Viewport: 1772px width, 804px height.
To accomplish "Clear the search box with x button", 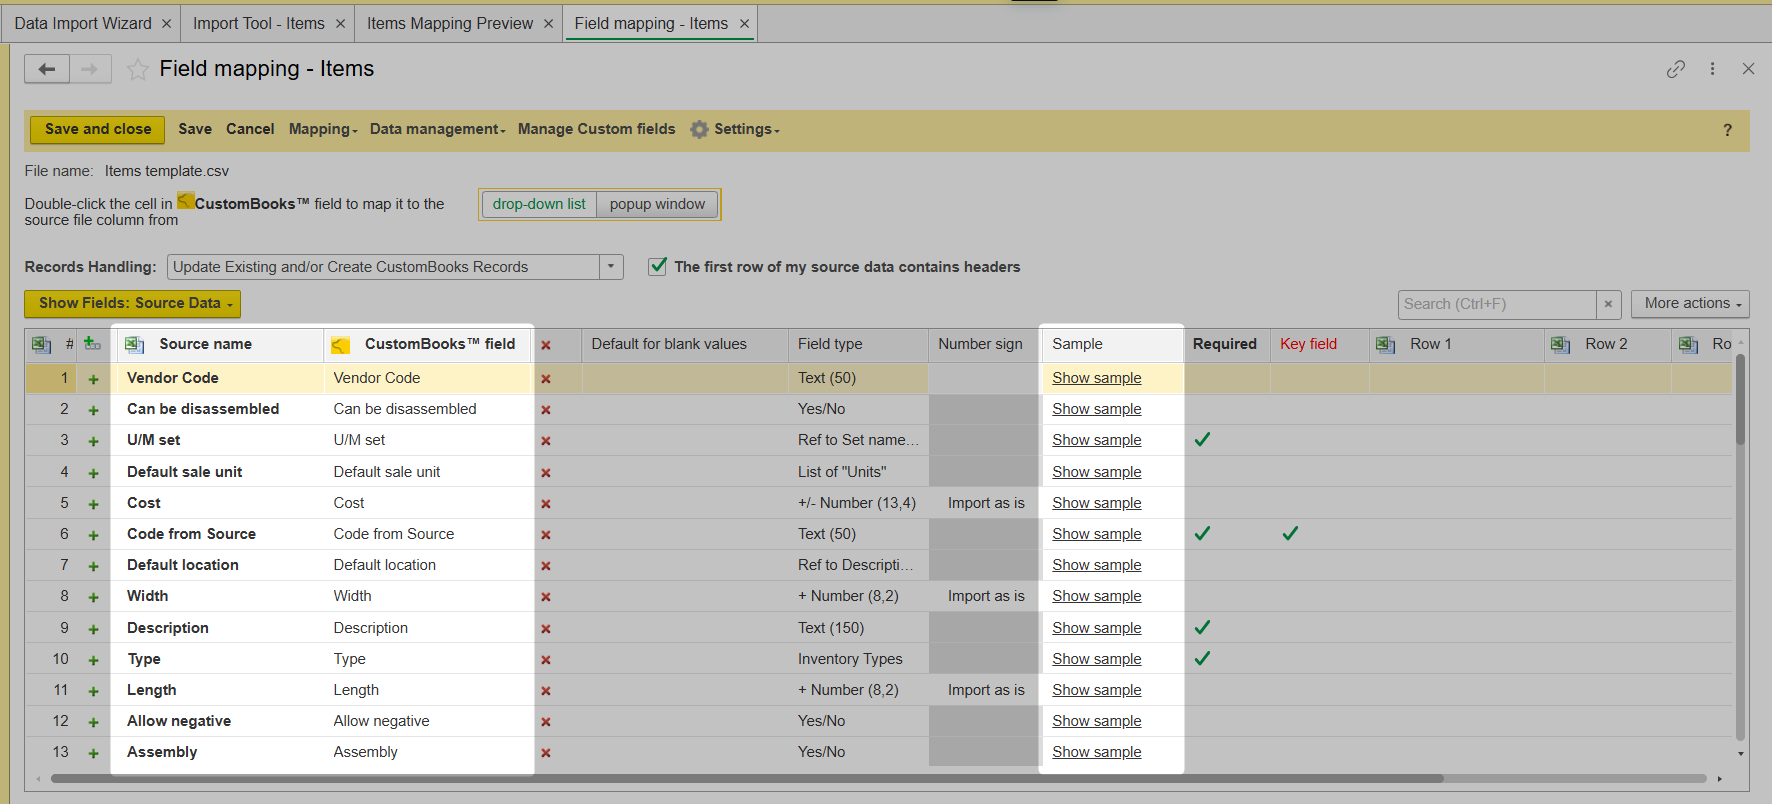I will point(1608,304).
